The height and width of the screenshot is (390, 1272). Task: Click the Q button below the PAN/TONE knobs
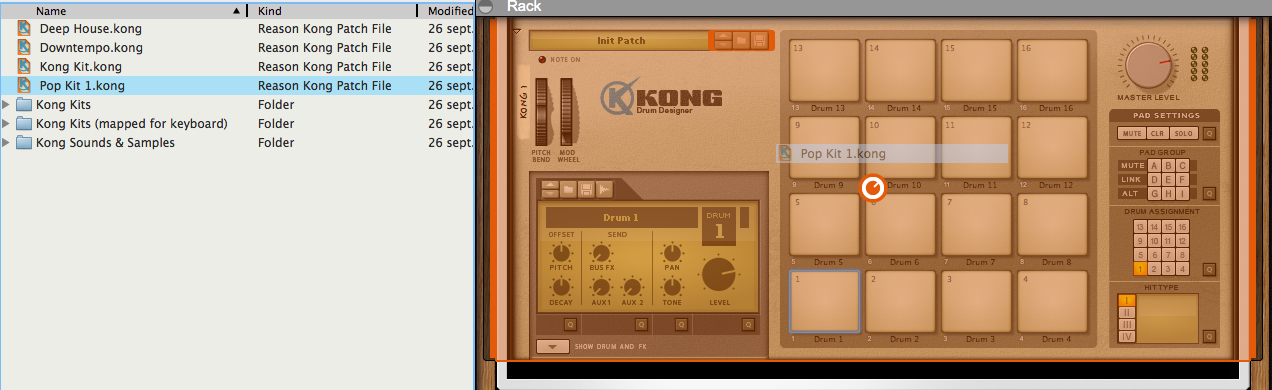680,324
